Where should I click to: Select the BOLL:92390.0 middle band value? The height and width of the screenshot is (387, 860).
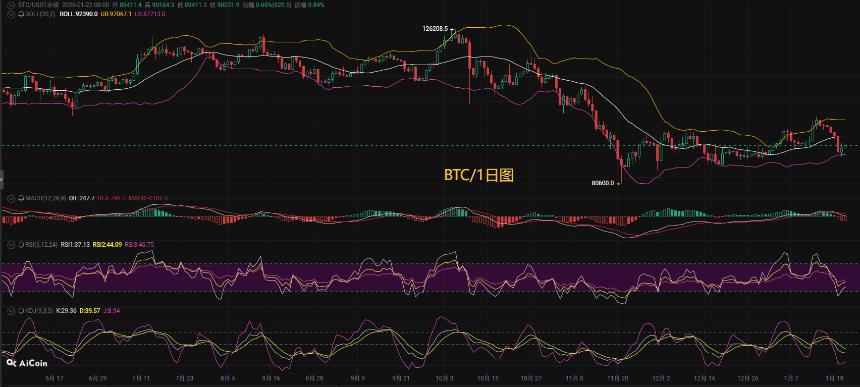[x=79, y=14]
